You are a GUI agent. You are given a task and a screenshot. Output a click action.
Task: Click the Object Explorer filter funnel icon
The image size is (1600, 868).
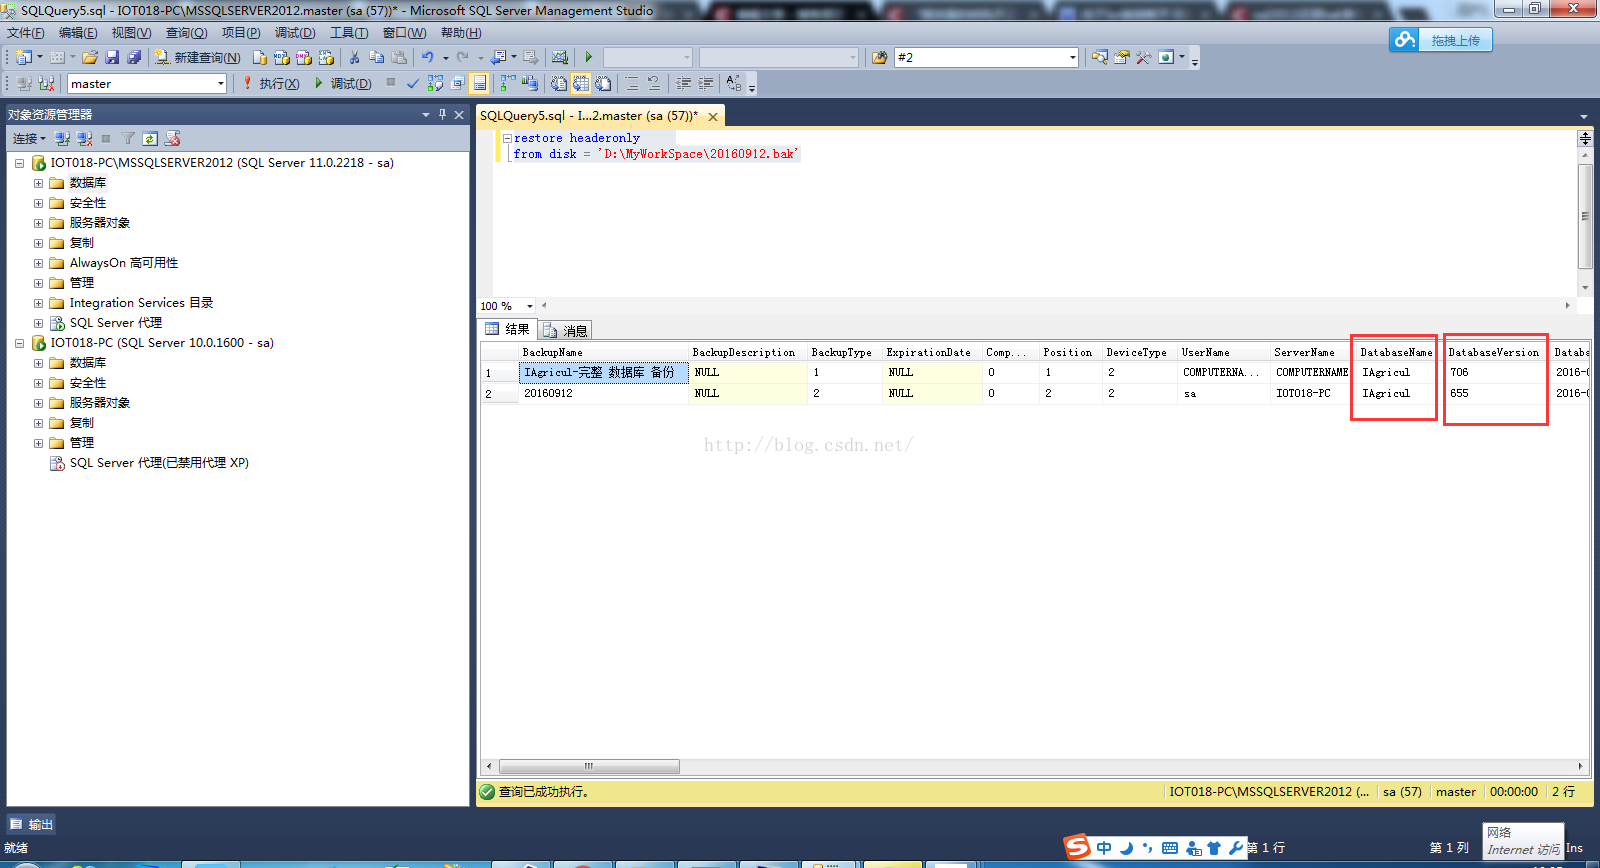click(128, 139)
